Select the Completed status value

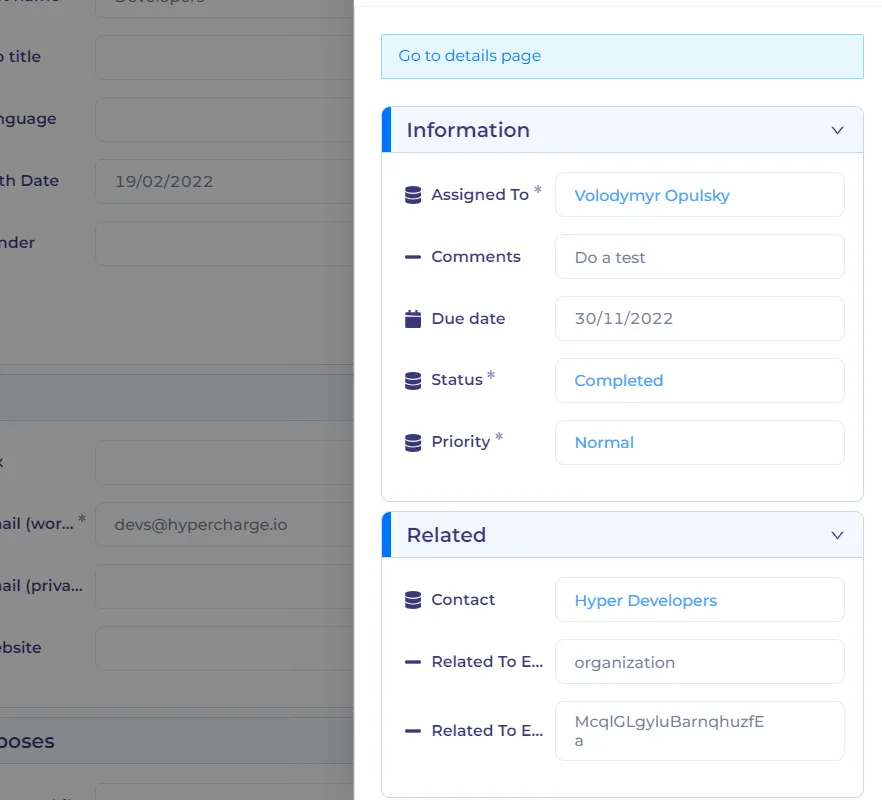(619, 380)
